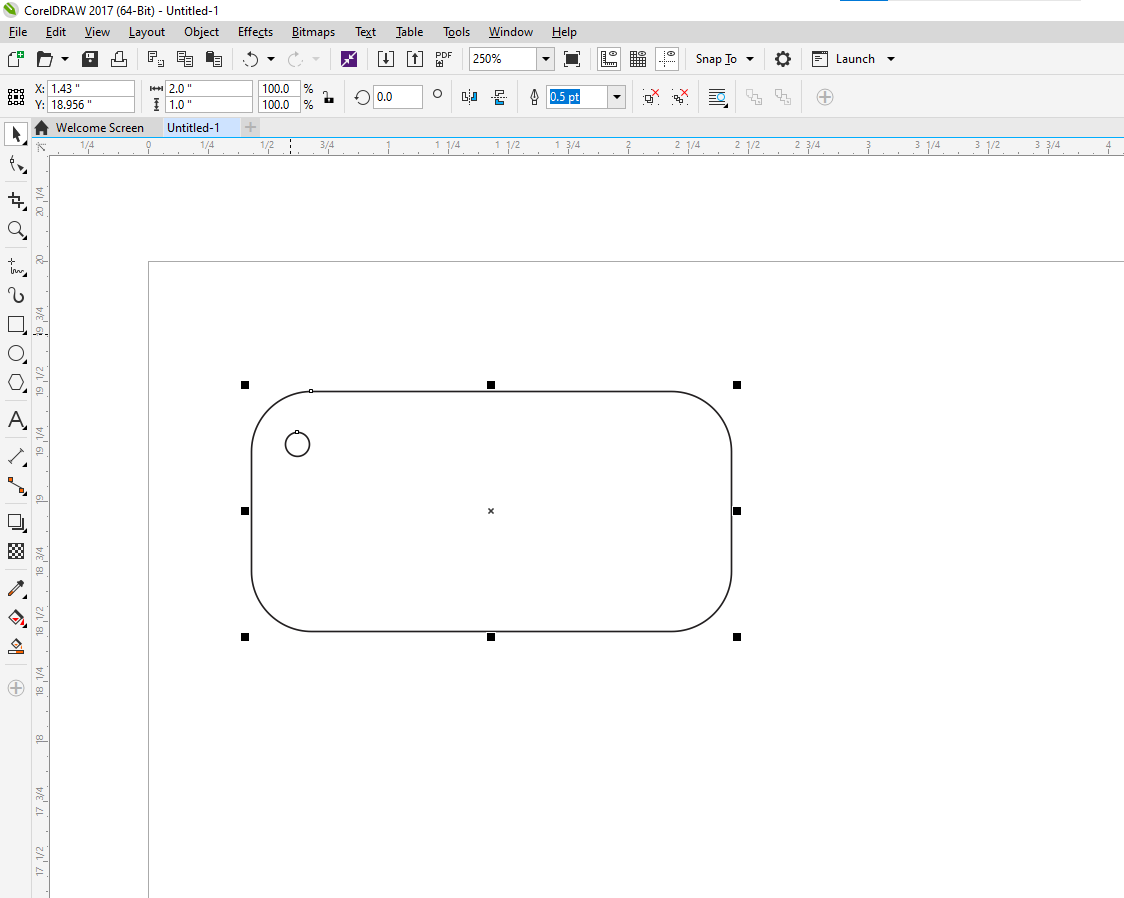1124x898 pixels.
Task: Activate the Zoom tool in the toolbox
Action: coord(16,230)
